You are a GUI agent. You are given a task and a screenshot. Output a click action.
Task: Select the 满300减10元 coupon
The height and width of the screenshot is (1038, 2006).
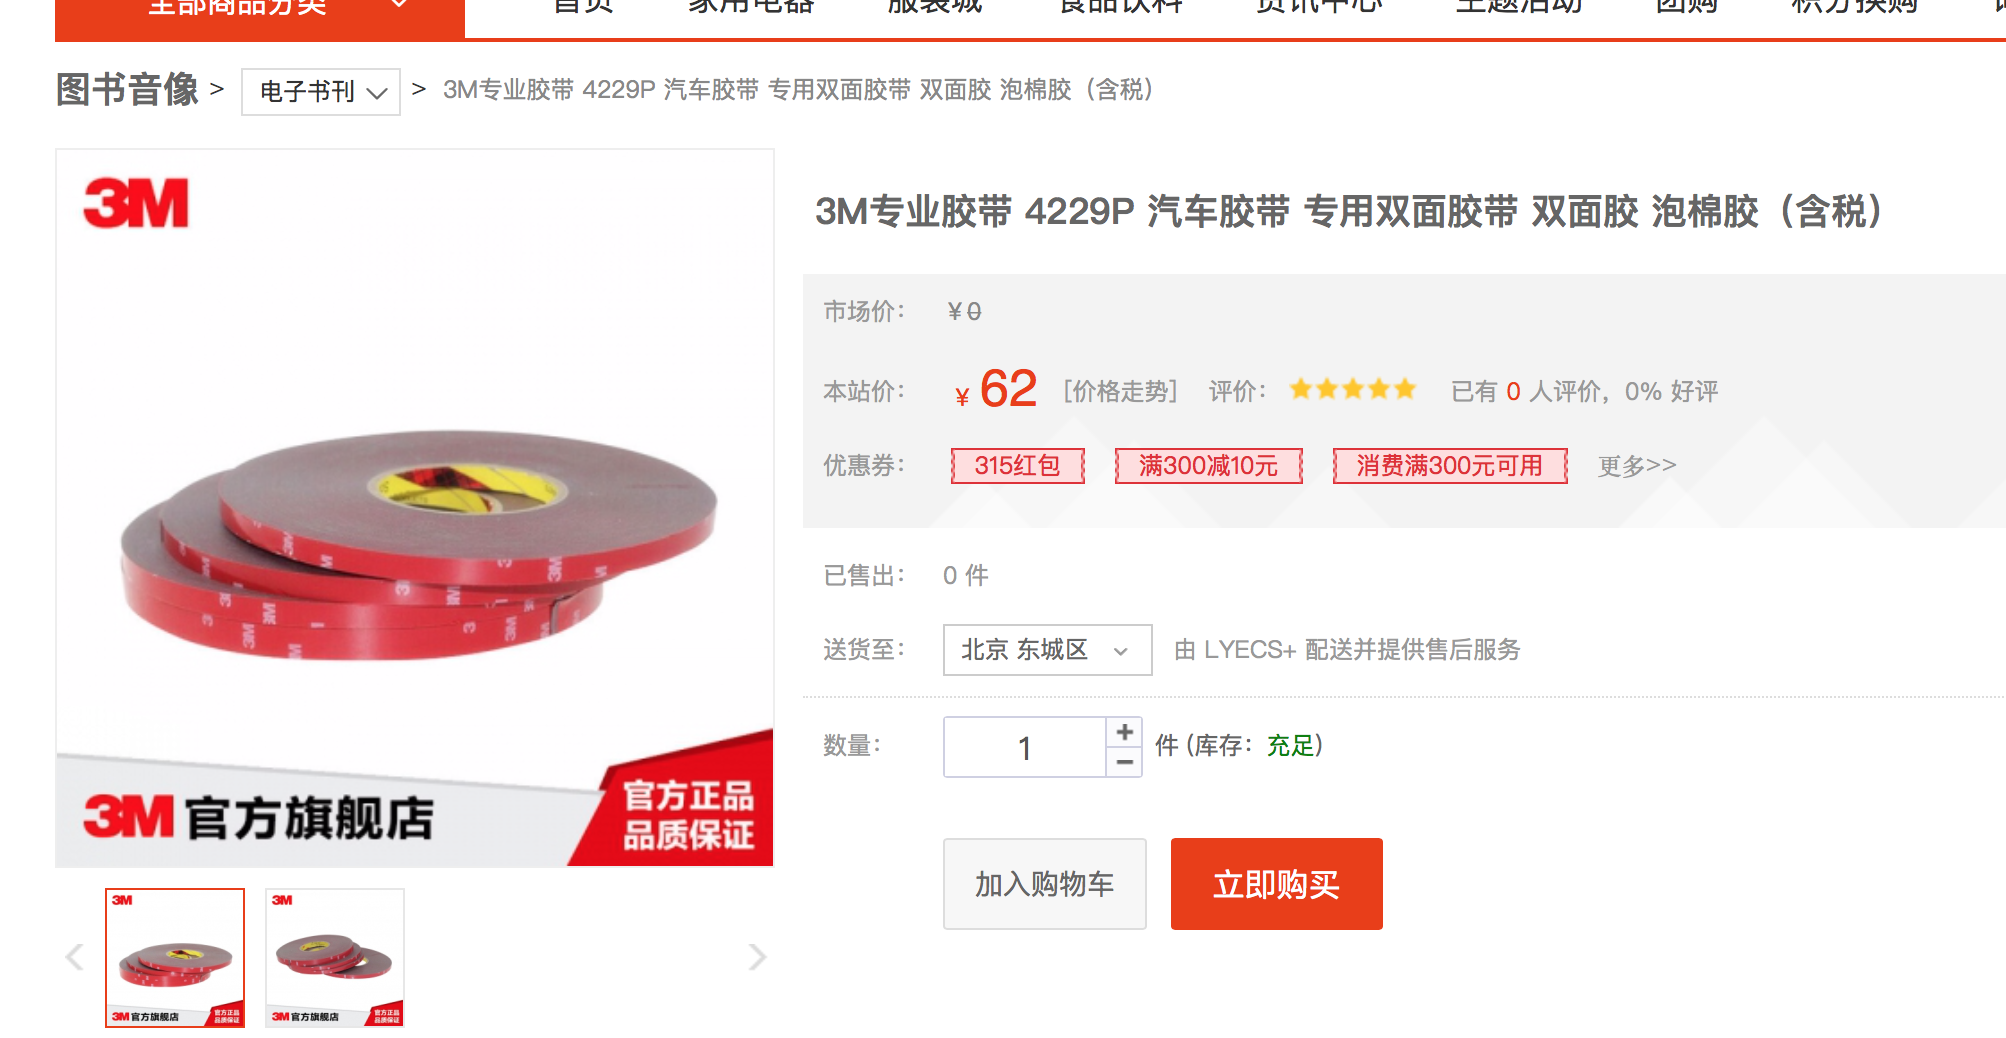pyautogui.click(x=1208, y=466)
